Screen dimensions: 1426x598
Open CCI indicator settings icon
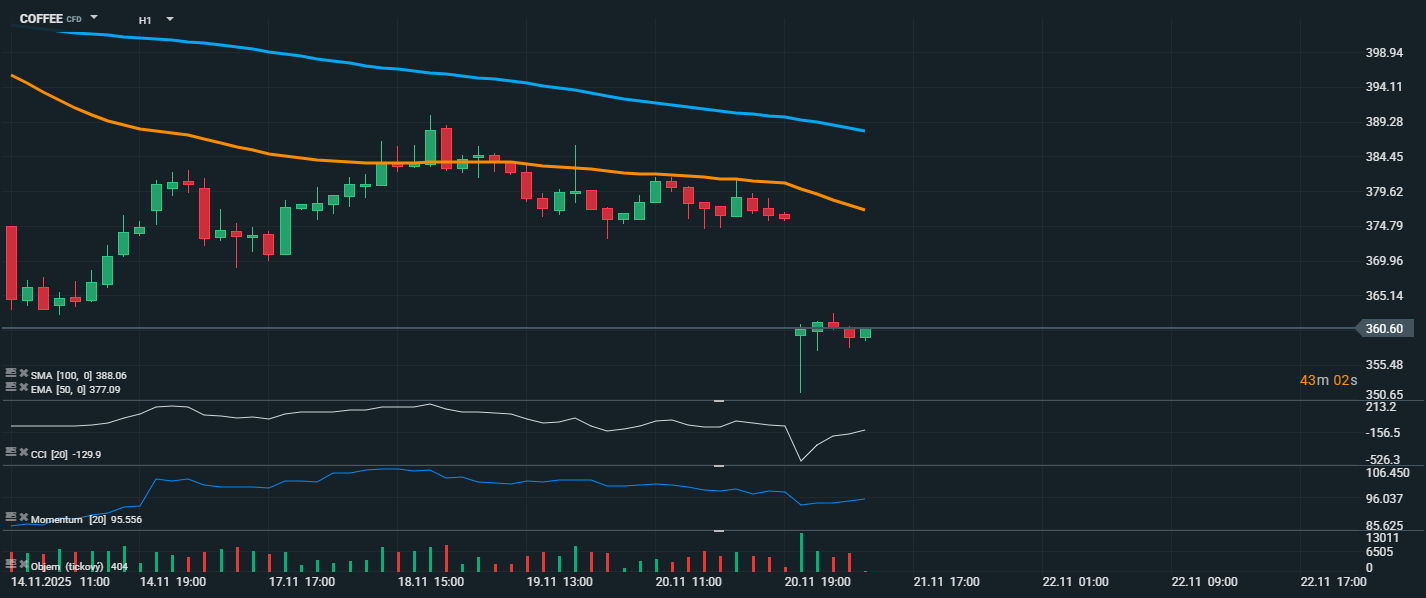(x=11, y=453)
